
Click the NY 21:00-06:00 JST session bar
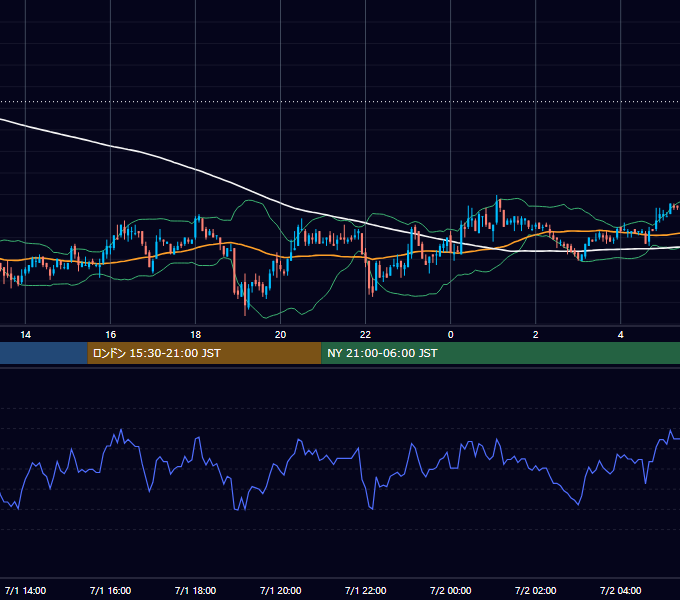(x=500, y=353)
